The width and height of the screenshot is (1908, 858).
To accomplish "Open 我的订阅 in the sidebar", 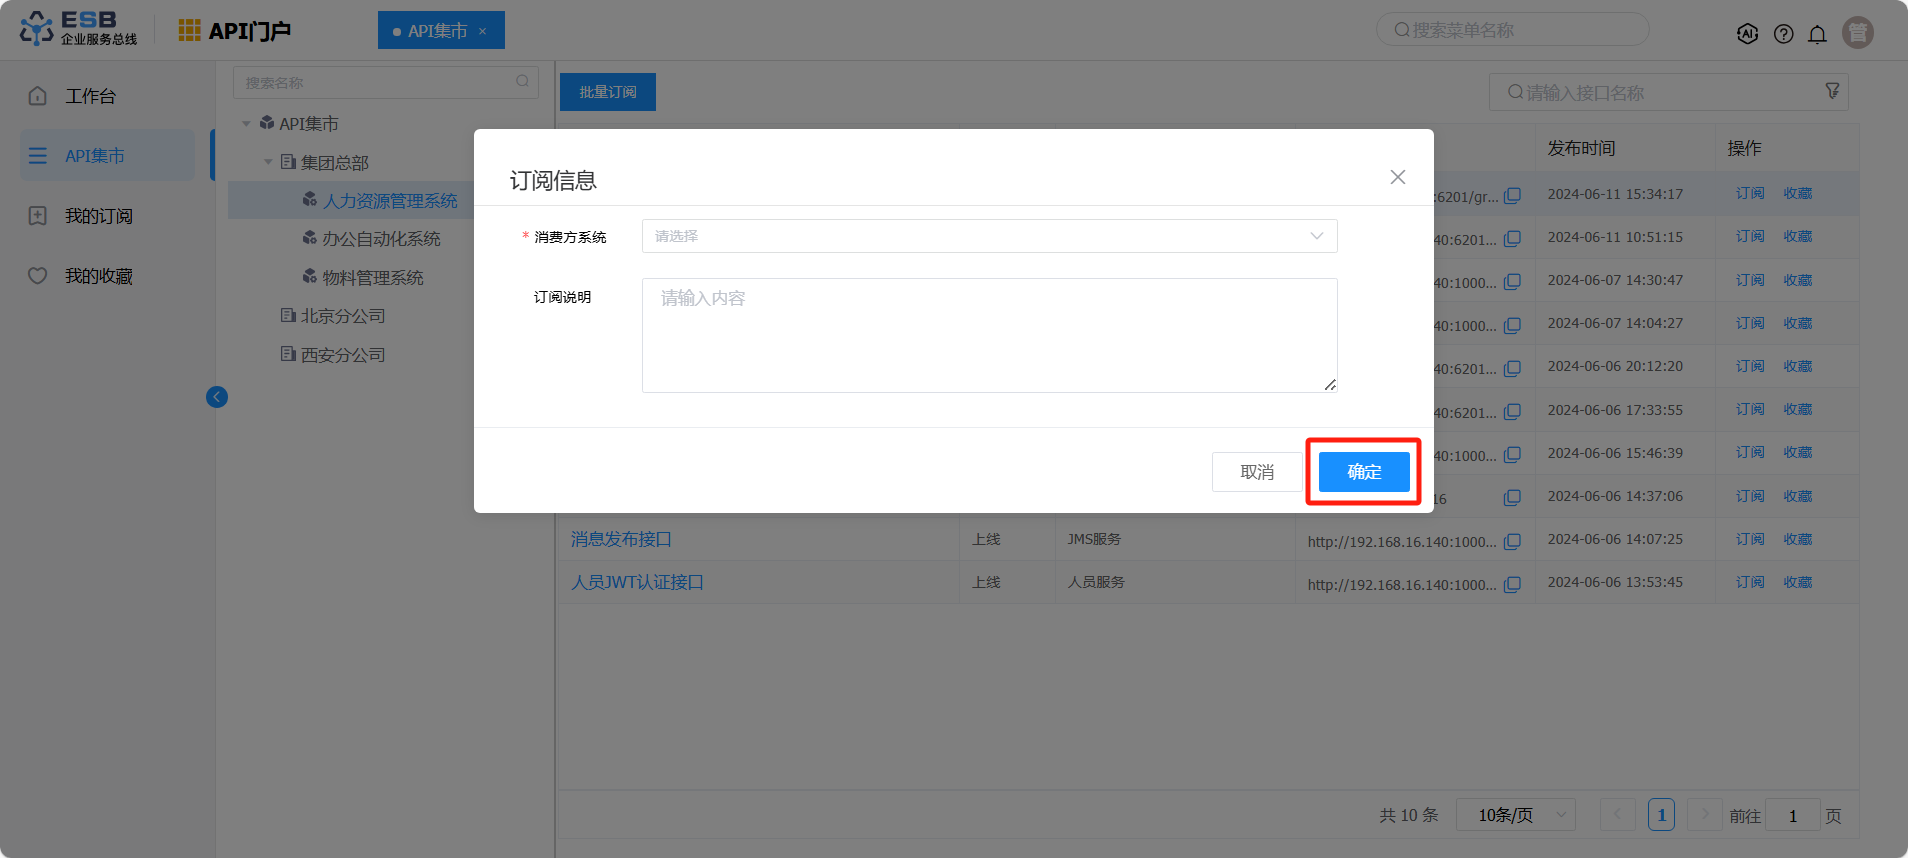I will (x=98, y=216).
